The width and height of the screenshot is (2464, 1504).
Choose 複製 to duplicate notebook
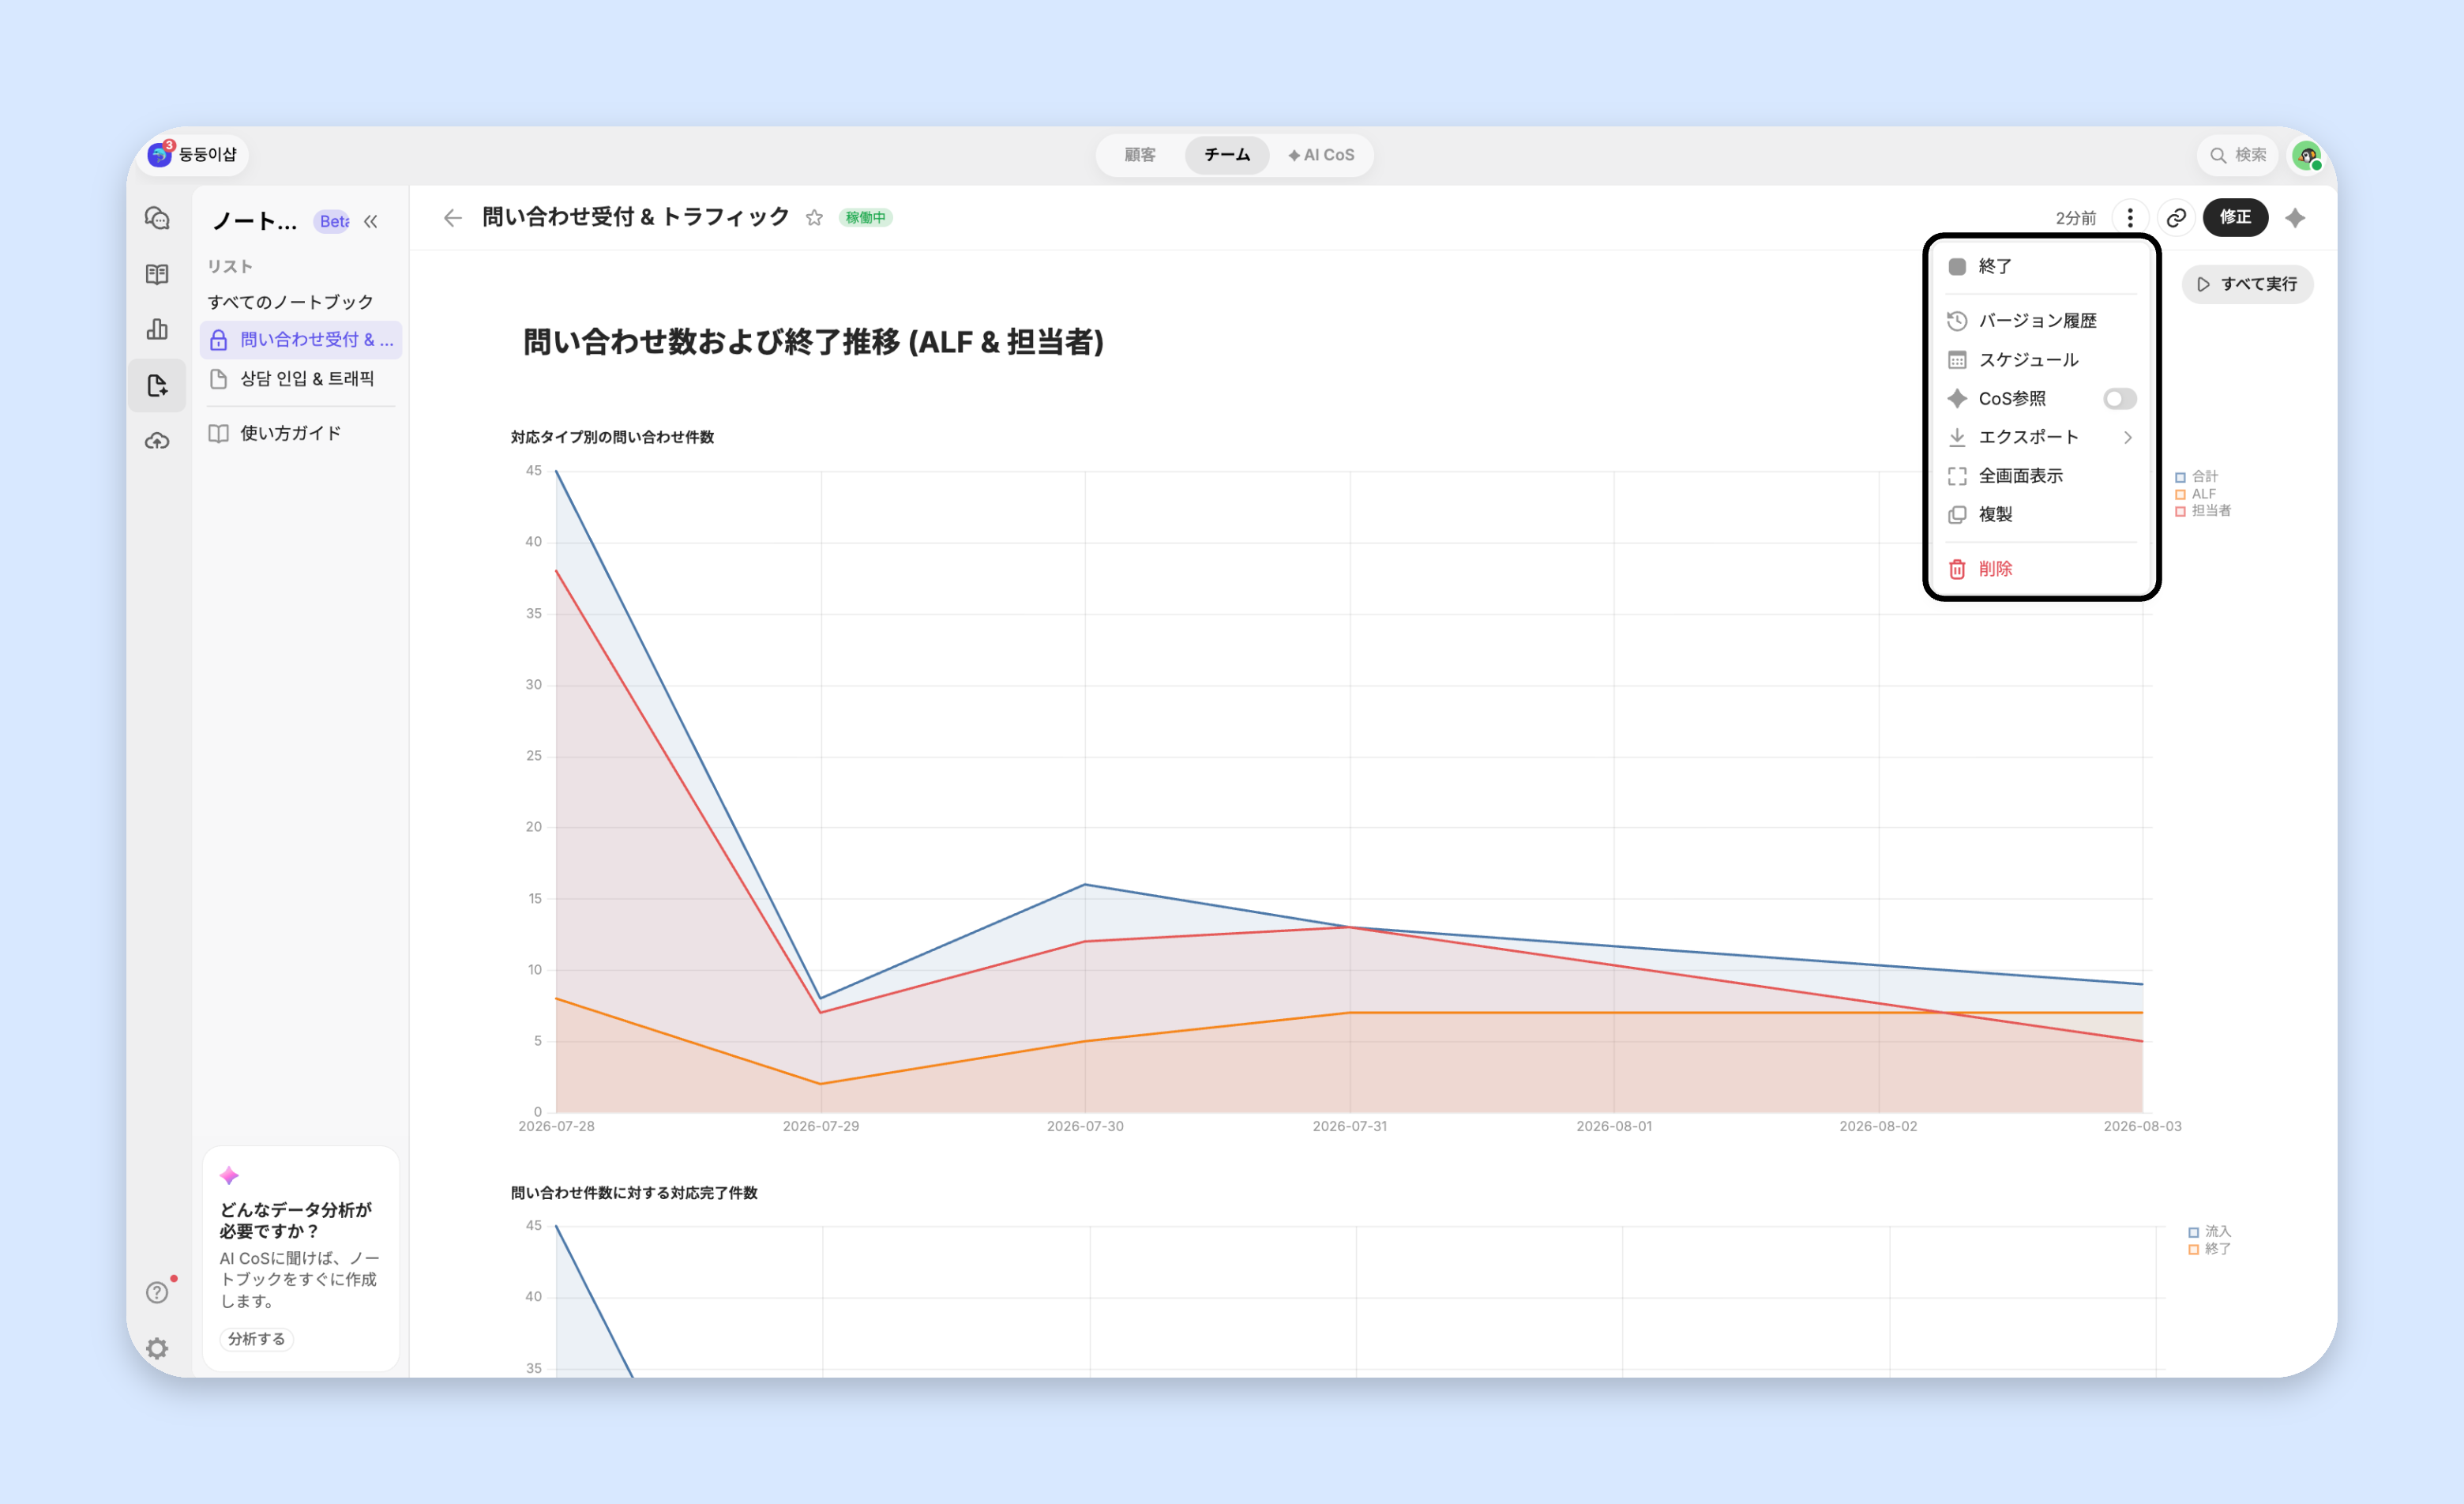pos(2041,514)
